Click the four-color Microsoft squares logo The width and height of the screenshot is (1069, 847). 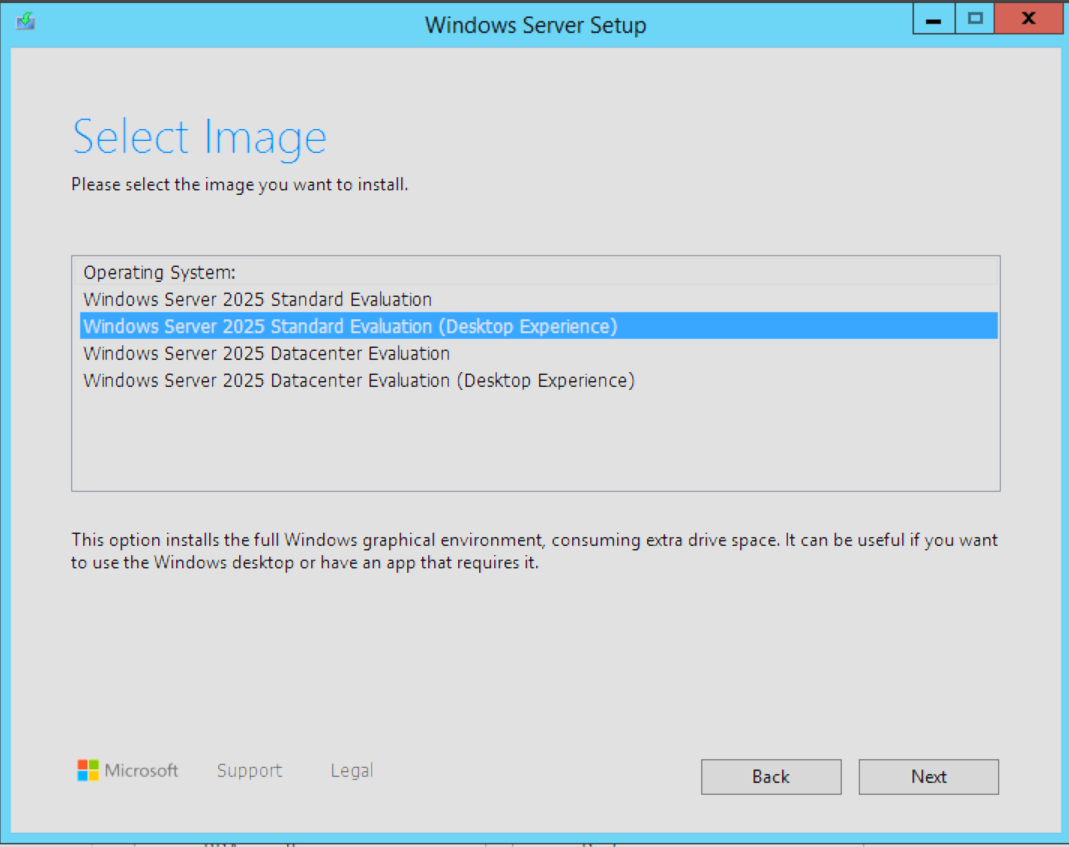click(x=88, y=770)
